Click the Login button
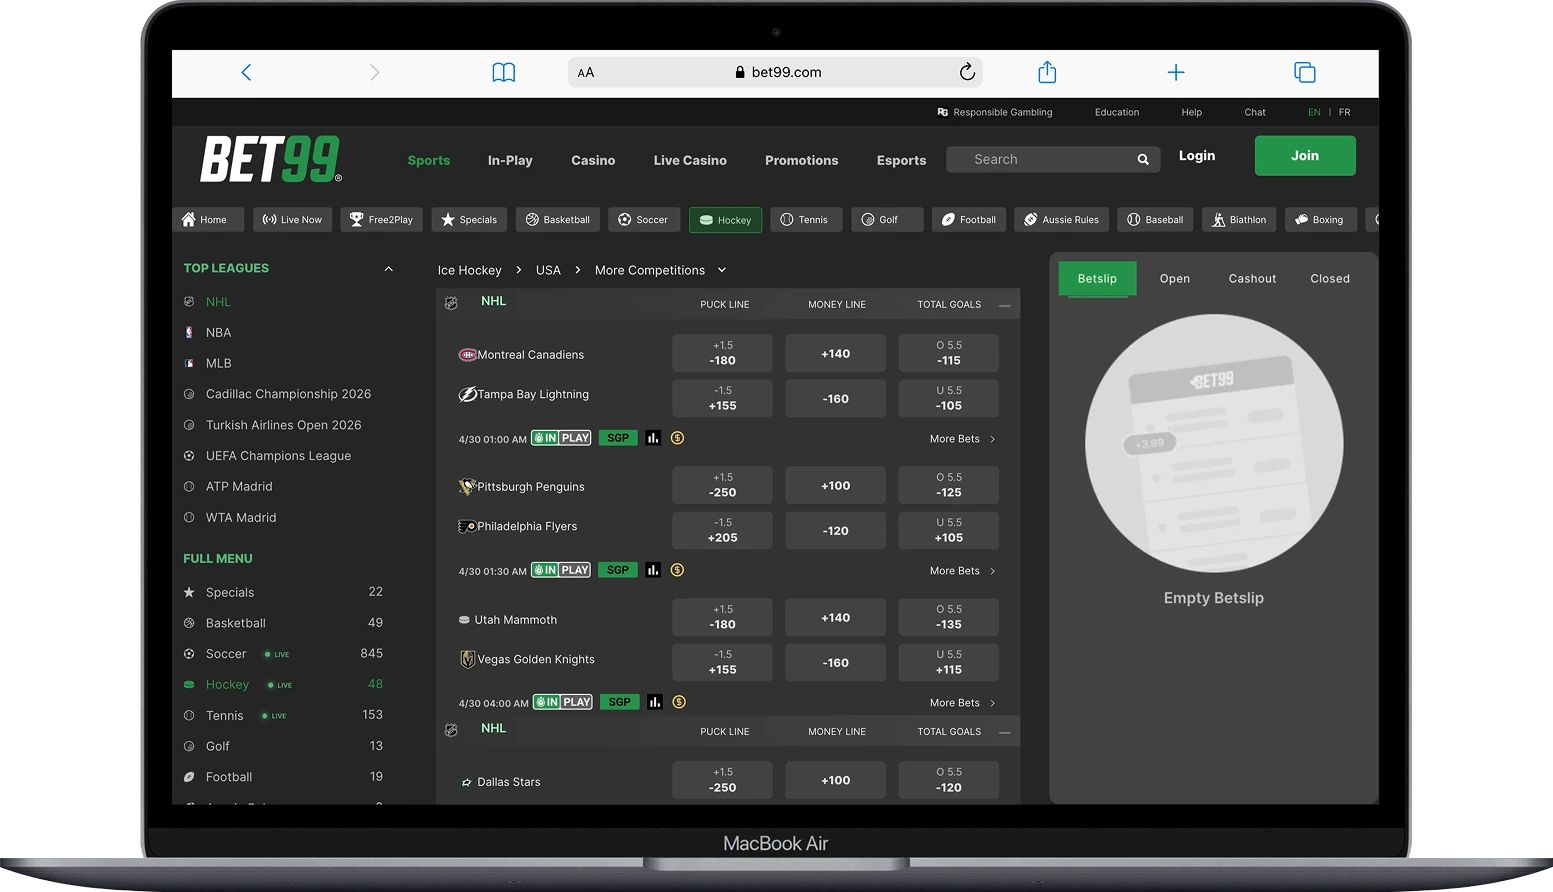The image size is (1553, 892). click(x=1197, y=156)
